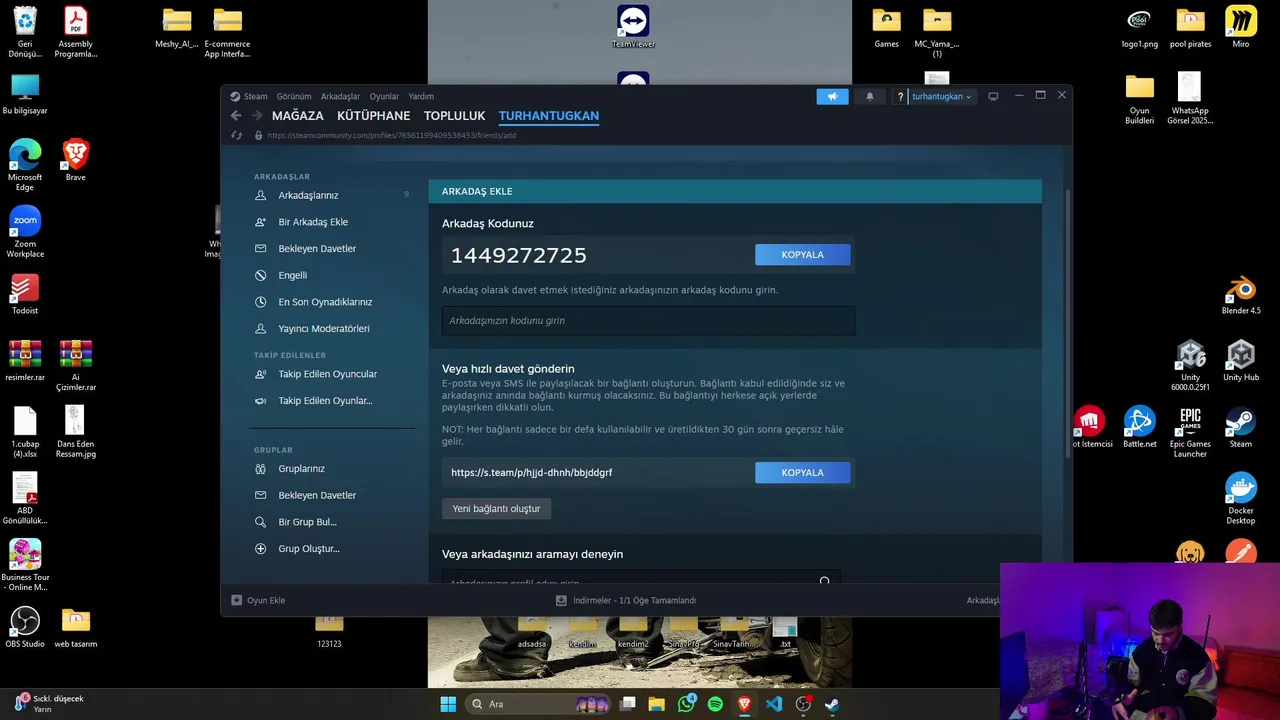Viewport: 1280px width, 720px height.
Task: Open the Blender 4.5 desktop icon
Action: 1241,294
